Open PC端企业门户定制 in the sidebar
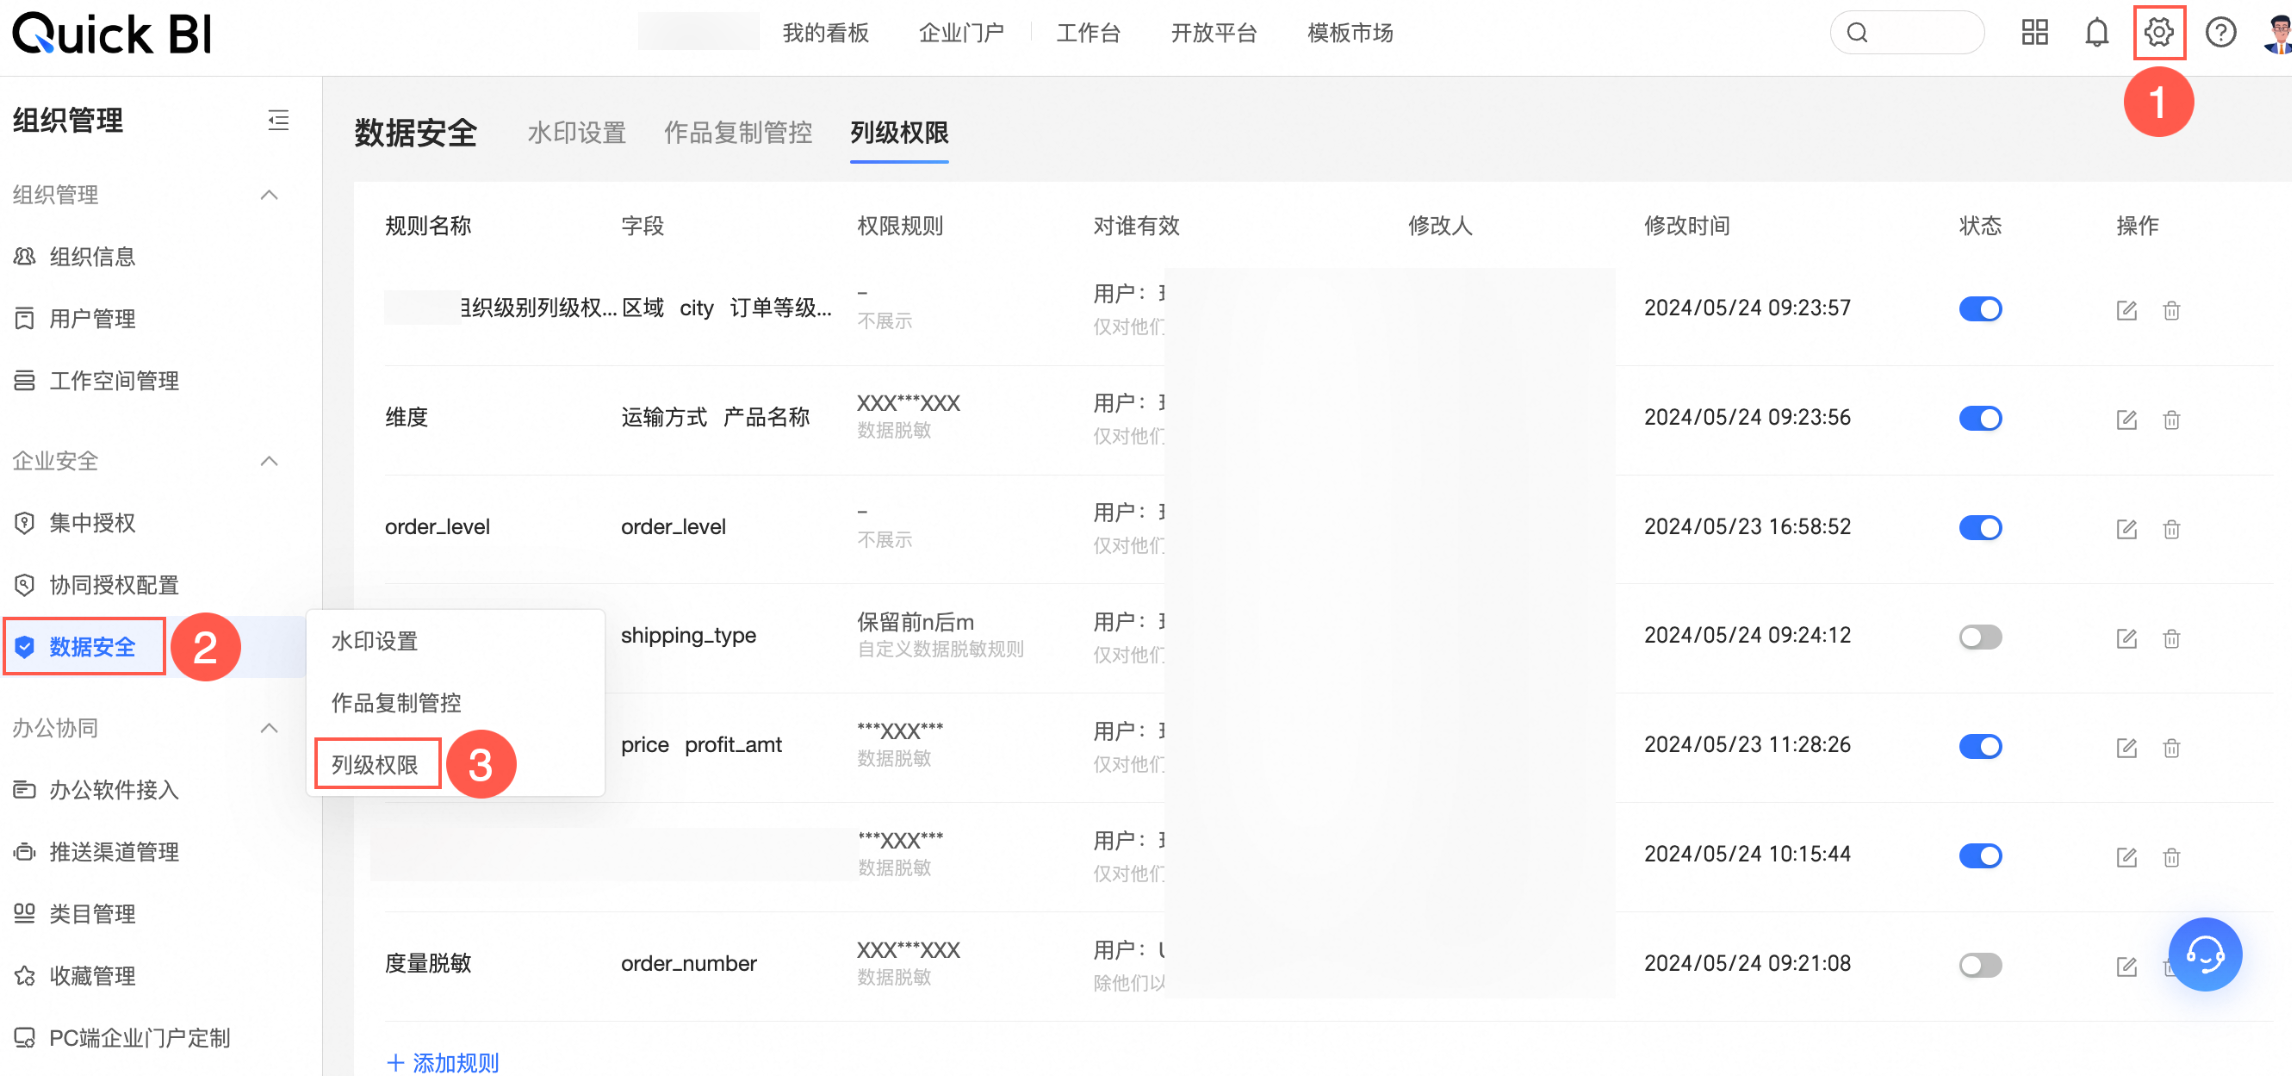2292x1076 pixels. pyautogui.click(x=140, y=1038)
